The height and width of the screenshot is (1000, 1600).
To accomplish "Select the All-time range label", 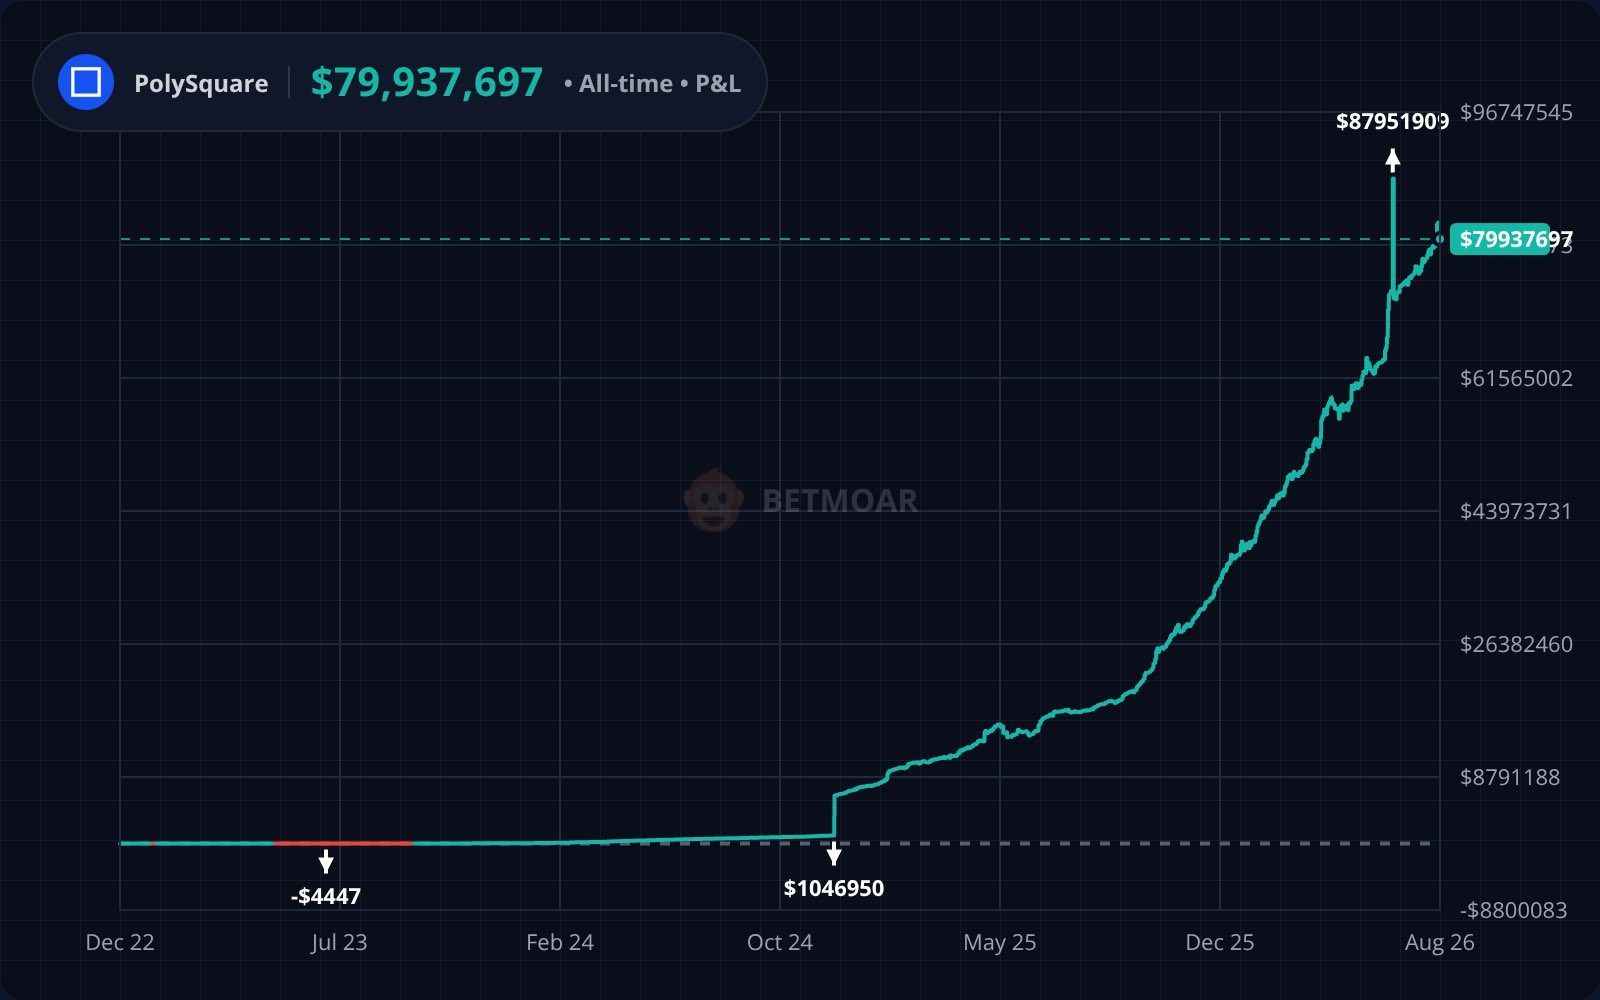I will (625, 83).
